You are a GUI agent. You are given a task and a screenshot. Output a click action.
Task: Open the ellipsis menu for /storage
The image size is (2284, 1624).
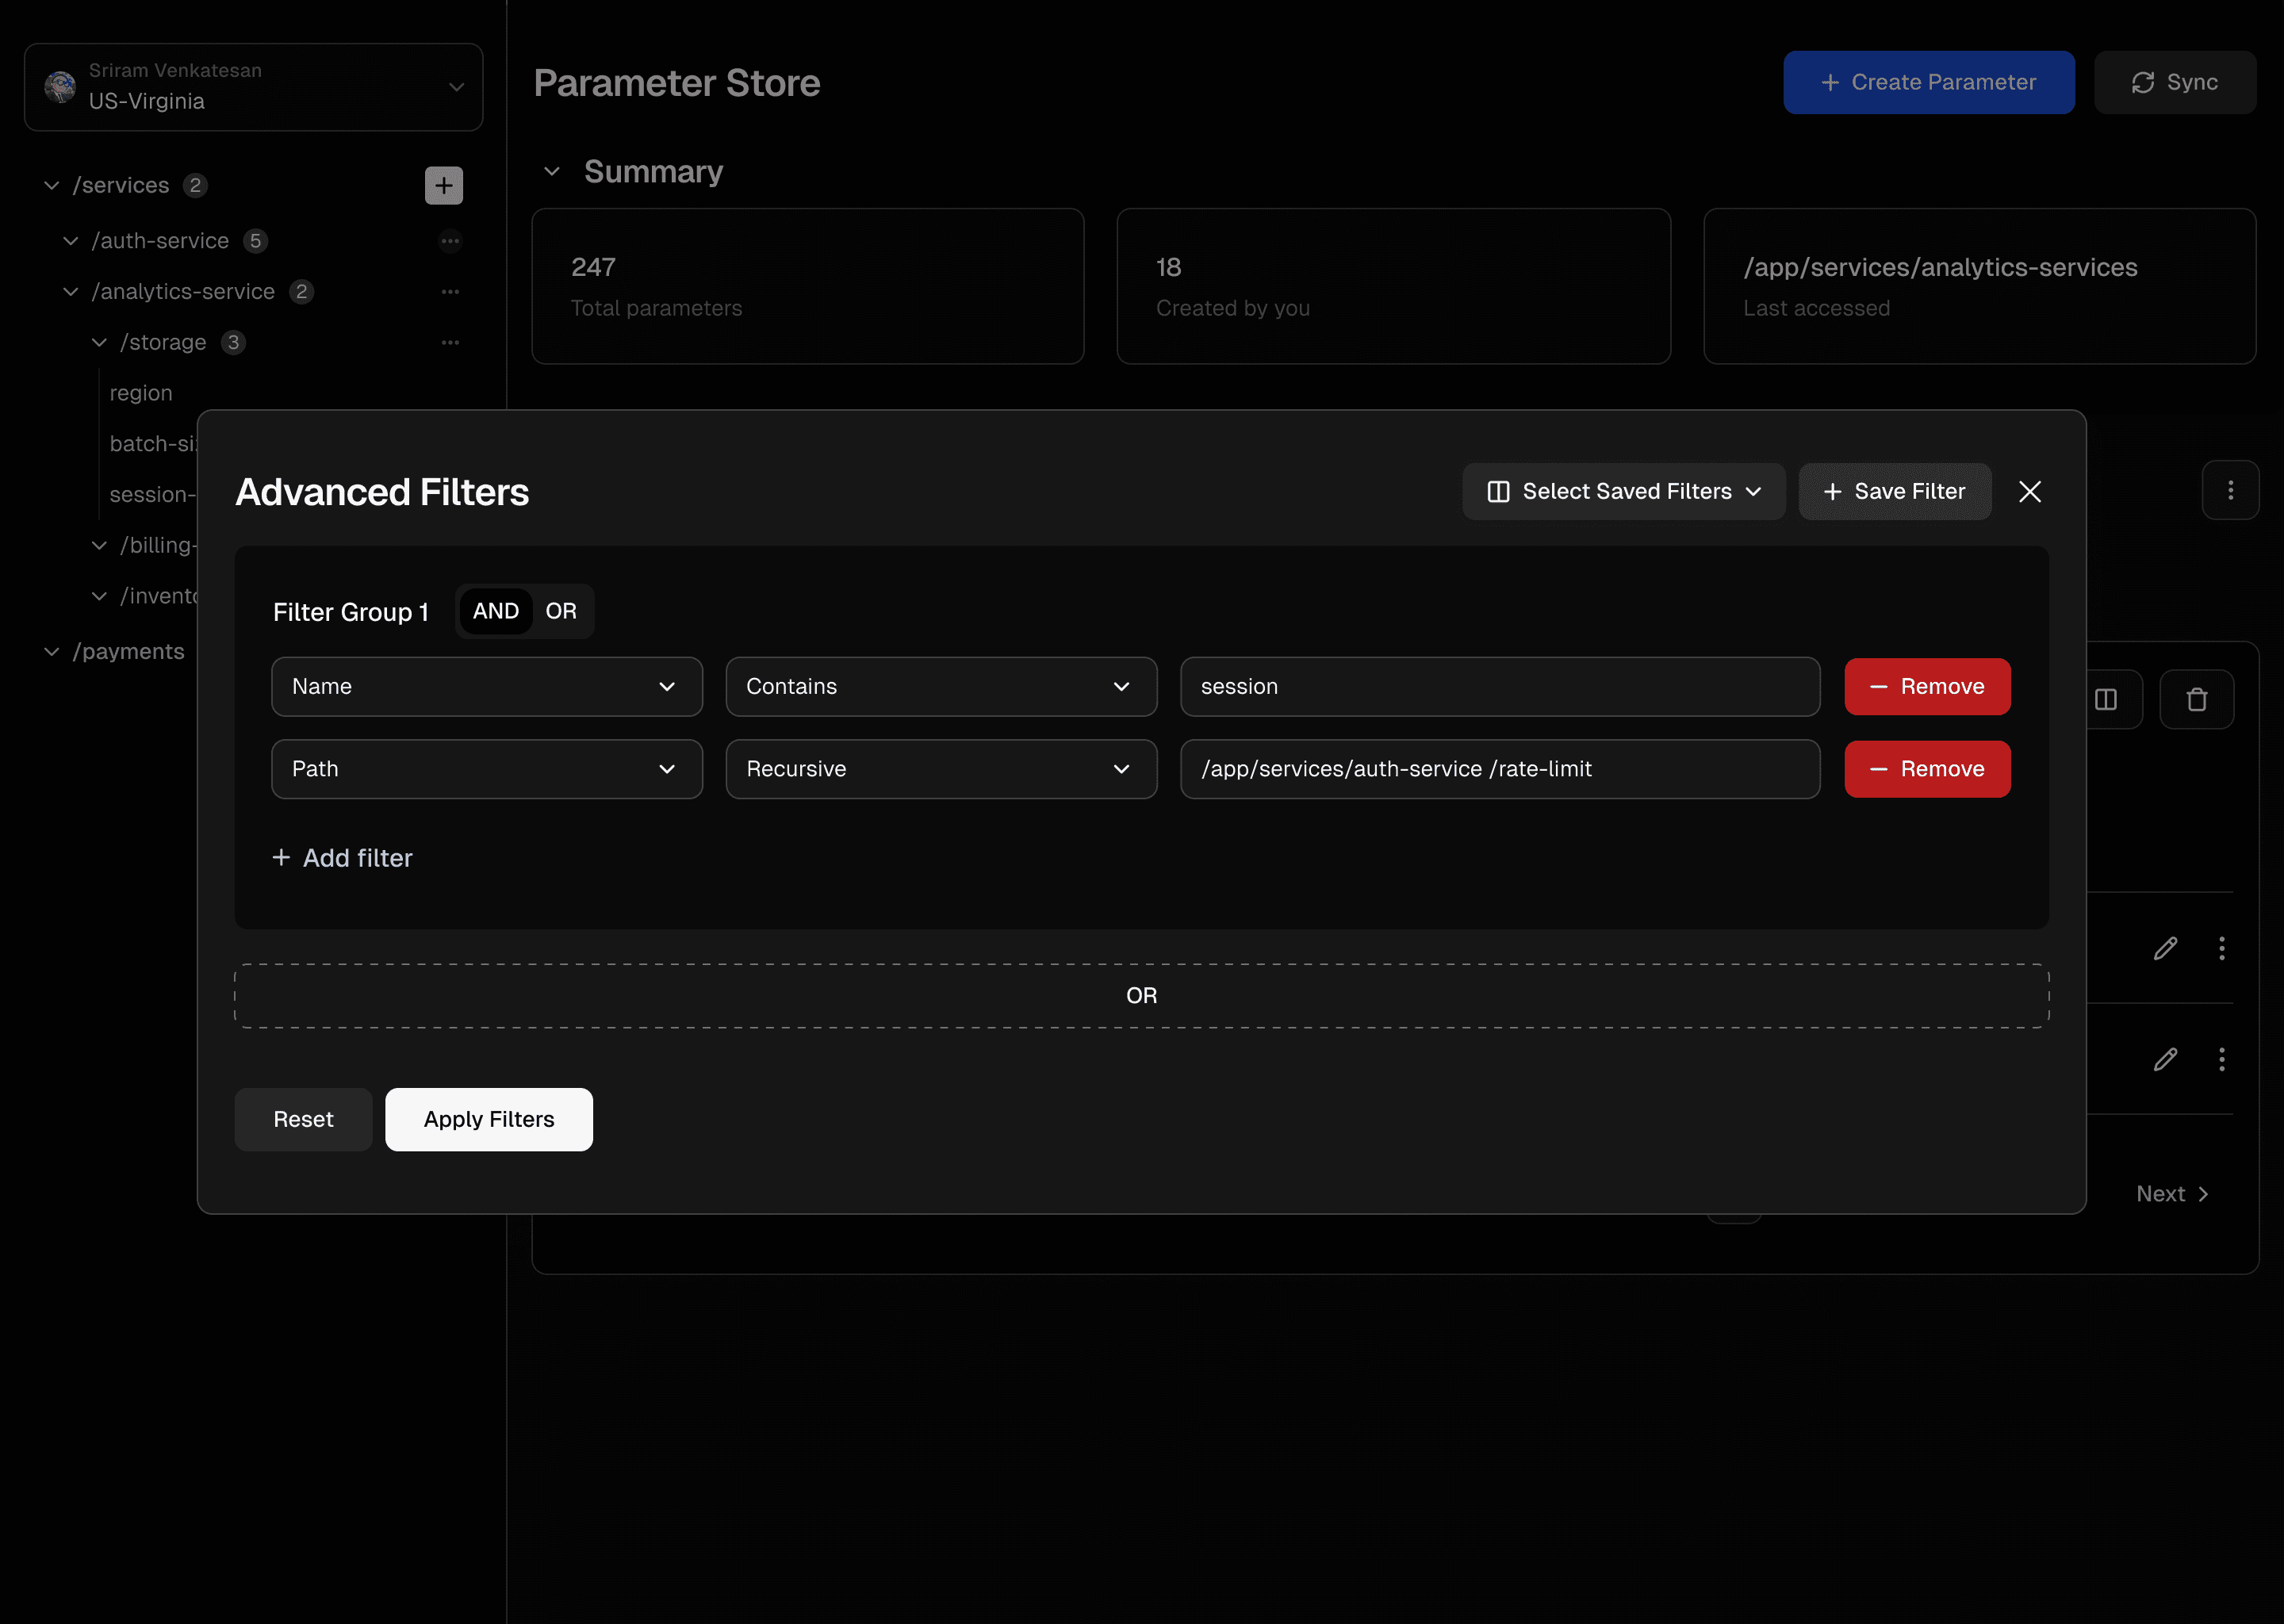pos(450,343)
